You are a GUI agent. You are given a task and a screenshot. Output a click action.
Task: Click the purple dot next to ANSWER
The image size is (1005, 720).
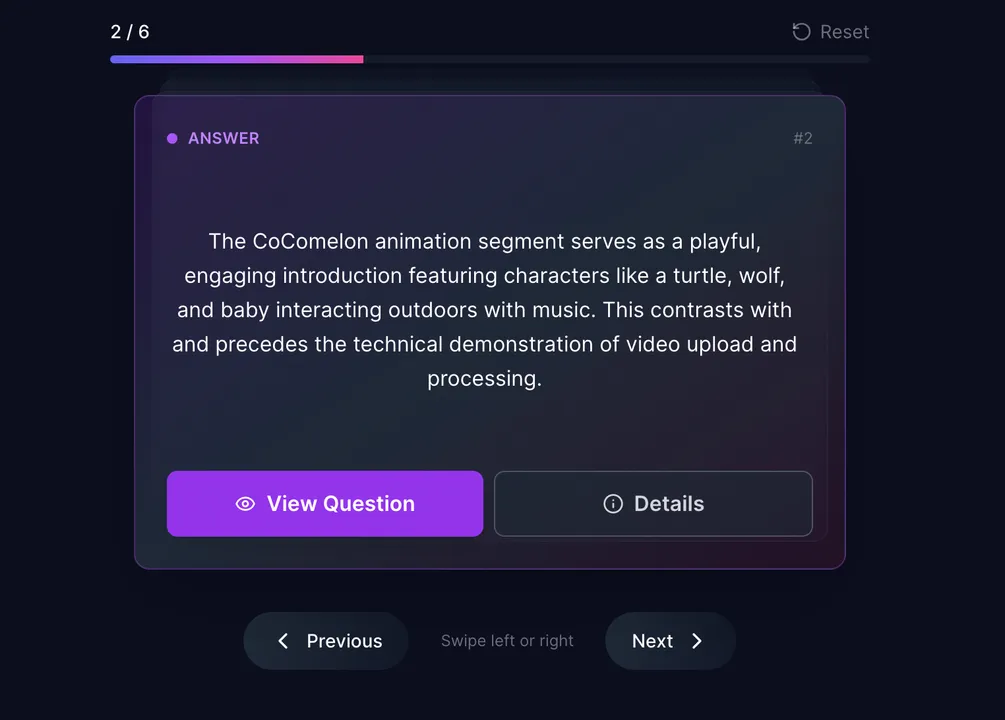[x=172, y=139]
